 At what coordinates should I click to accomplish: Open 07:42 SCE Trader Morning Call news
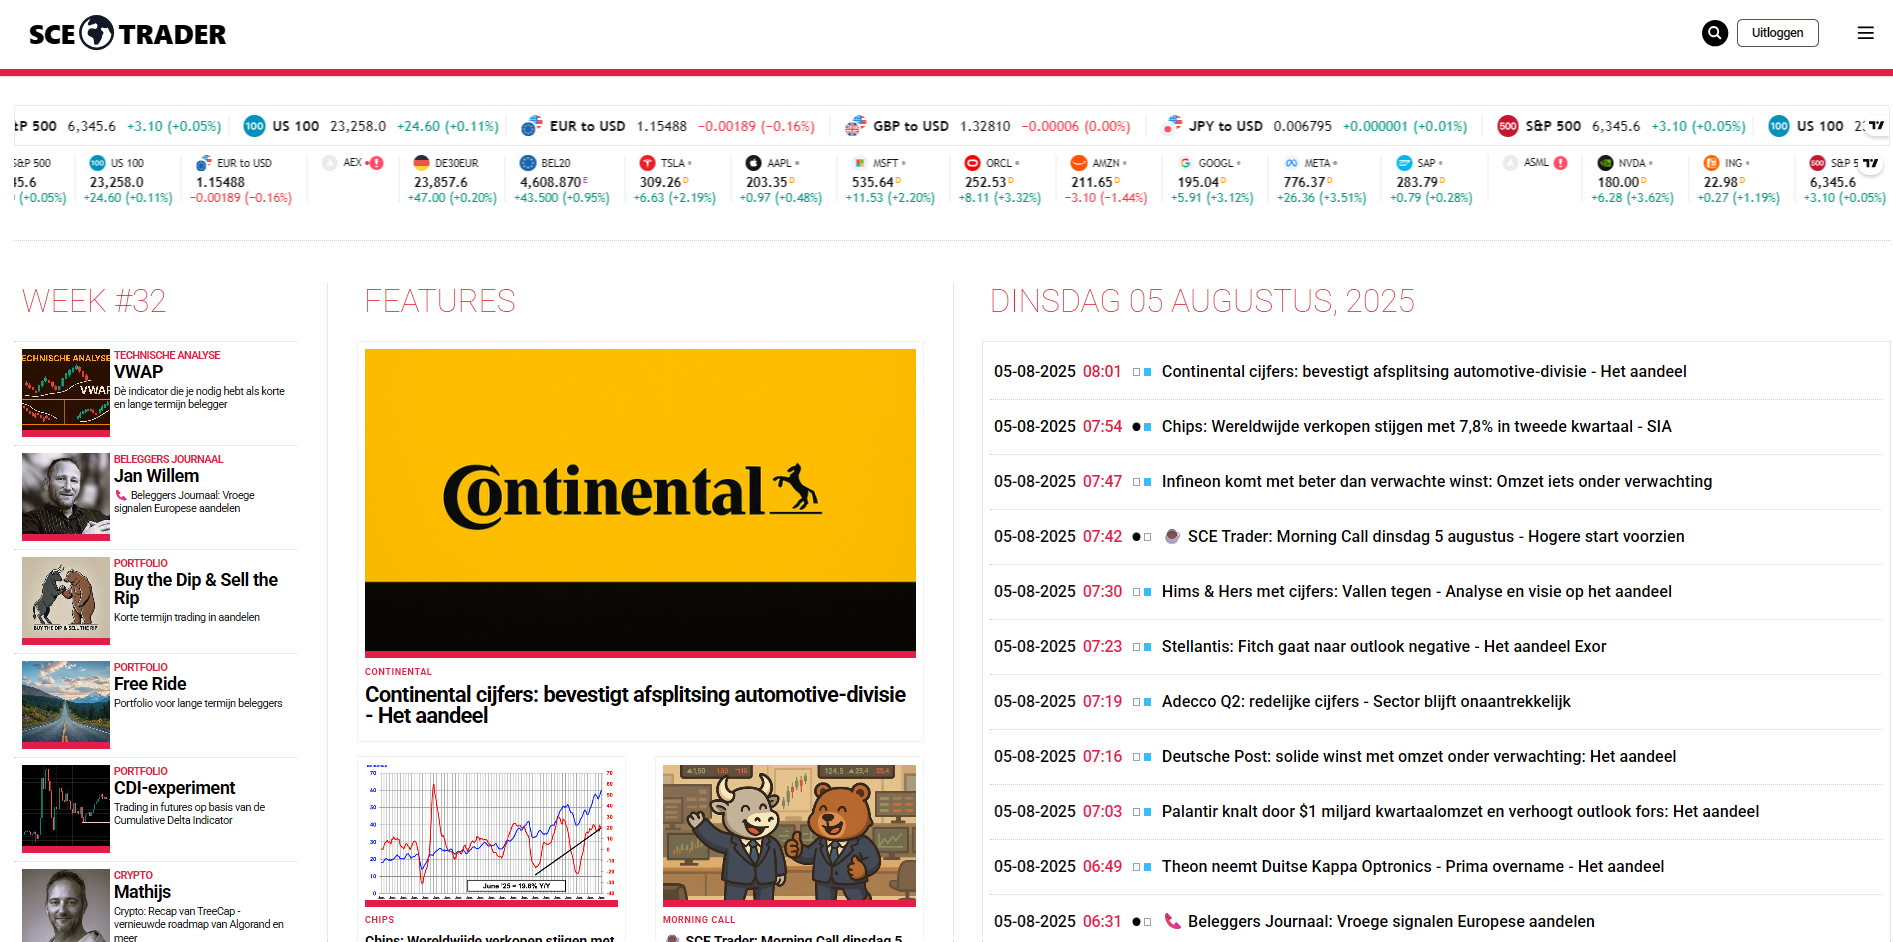tap(1436, 537)
